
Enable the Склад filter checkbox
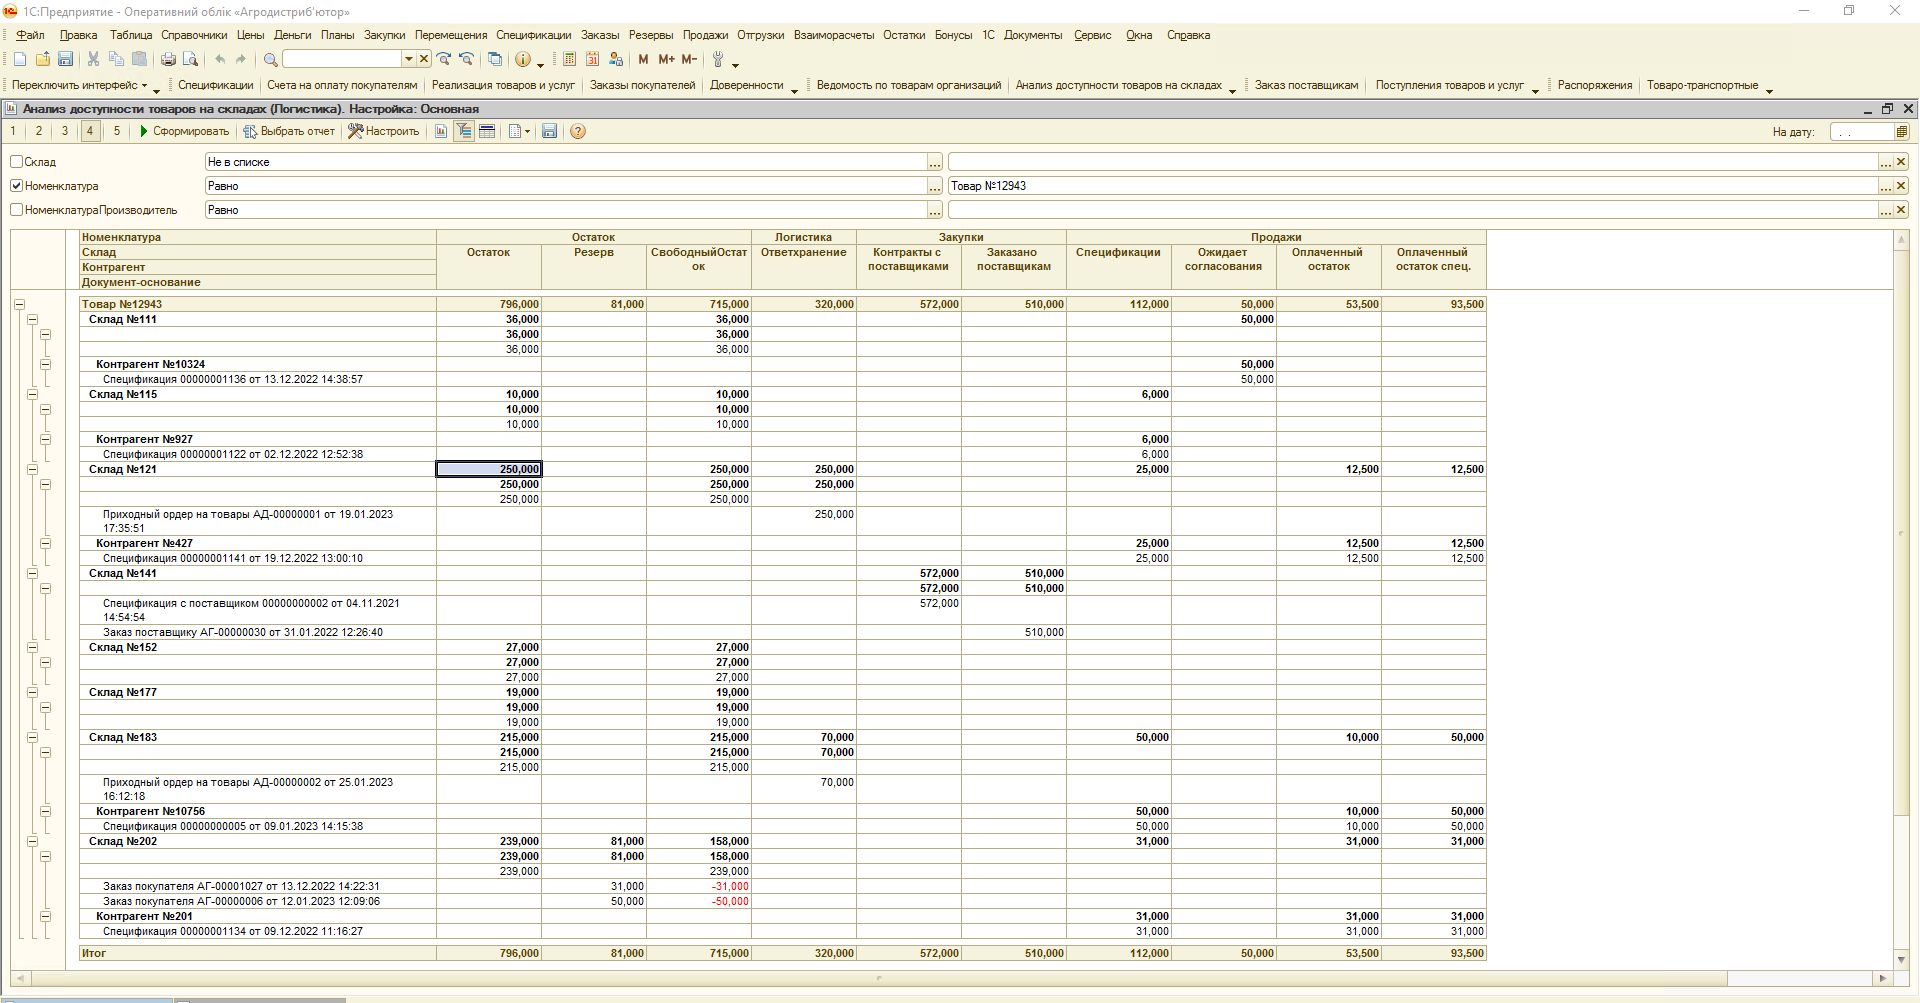(x=17, y=162)
